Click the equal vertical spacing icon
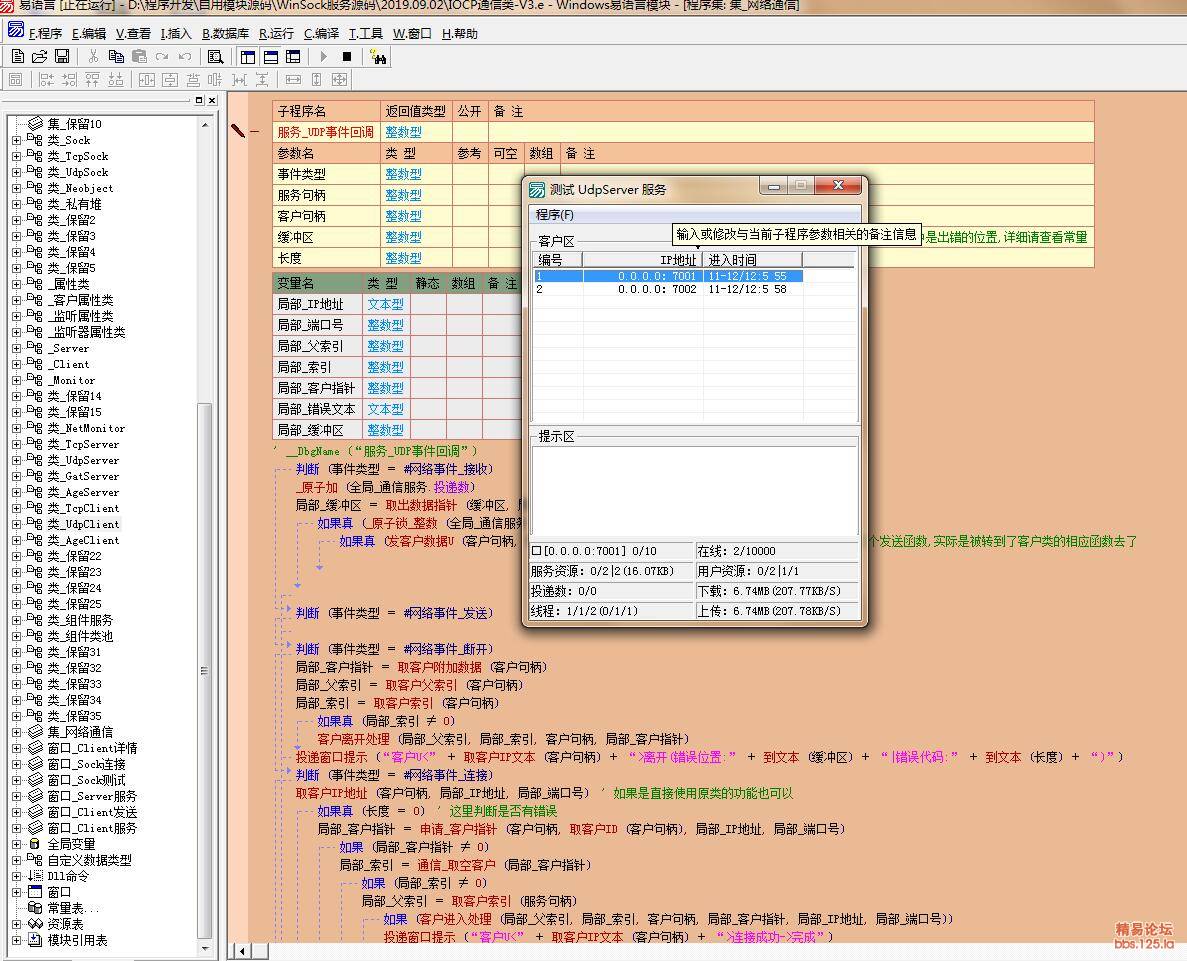 point(262,79)
